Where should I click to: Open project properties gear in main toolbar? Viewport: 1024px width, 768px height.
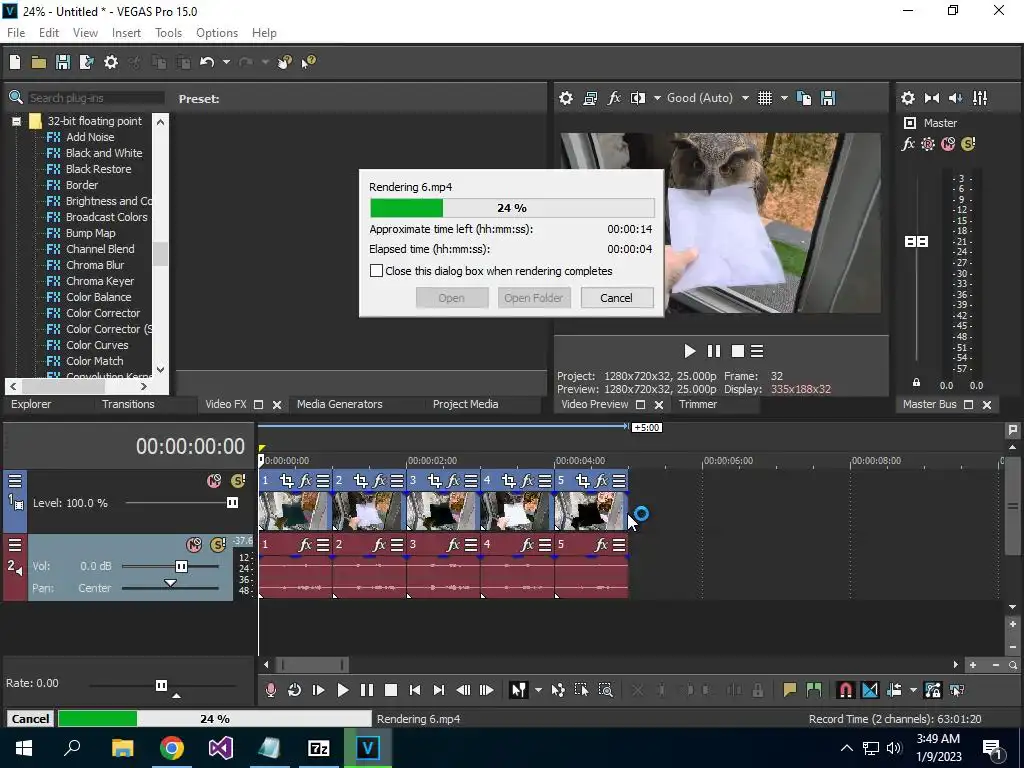pyautogui.click(x=111, y=62)
